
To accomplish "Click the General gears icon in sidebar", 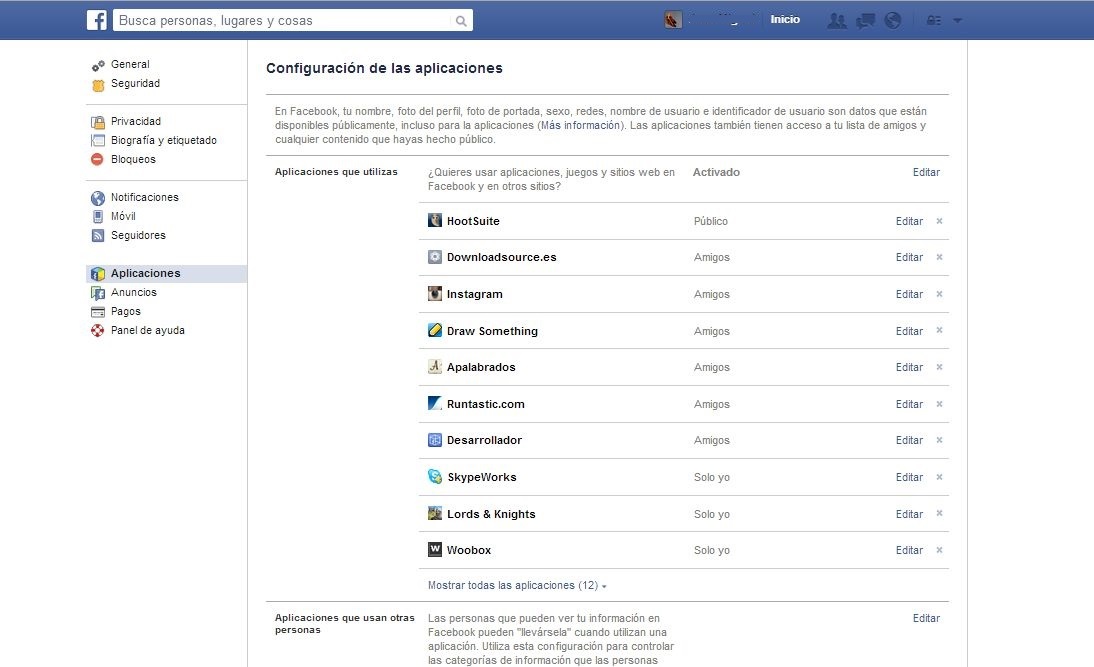I will (x=98, y=66).
